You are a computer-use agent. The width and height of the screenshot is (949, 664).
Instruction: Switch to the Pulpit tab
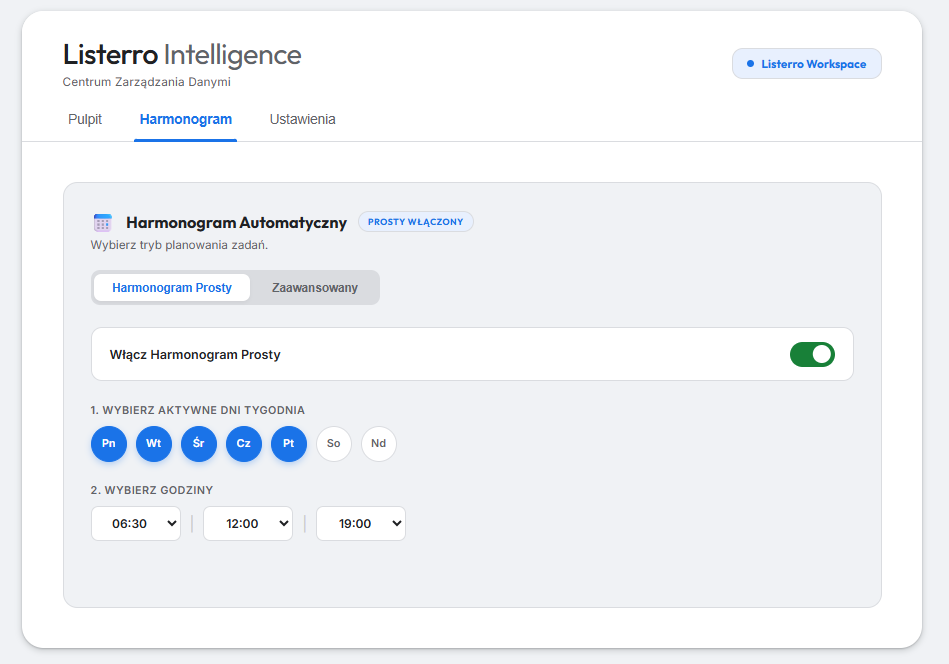(85, 120)
